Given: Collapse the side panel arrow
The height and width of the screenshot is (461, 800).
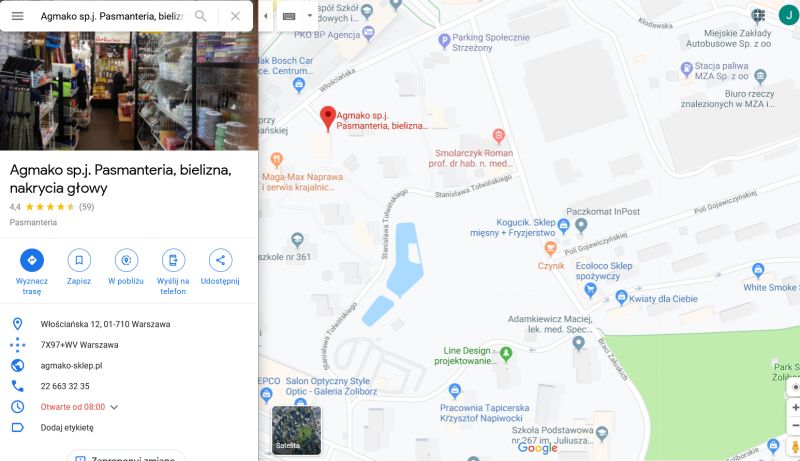Looking at the screenshot, I should pyautogui.click(x=265, y=16).
